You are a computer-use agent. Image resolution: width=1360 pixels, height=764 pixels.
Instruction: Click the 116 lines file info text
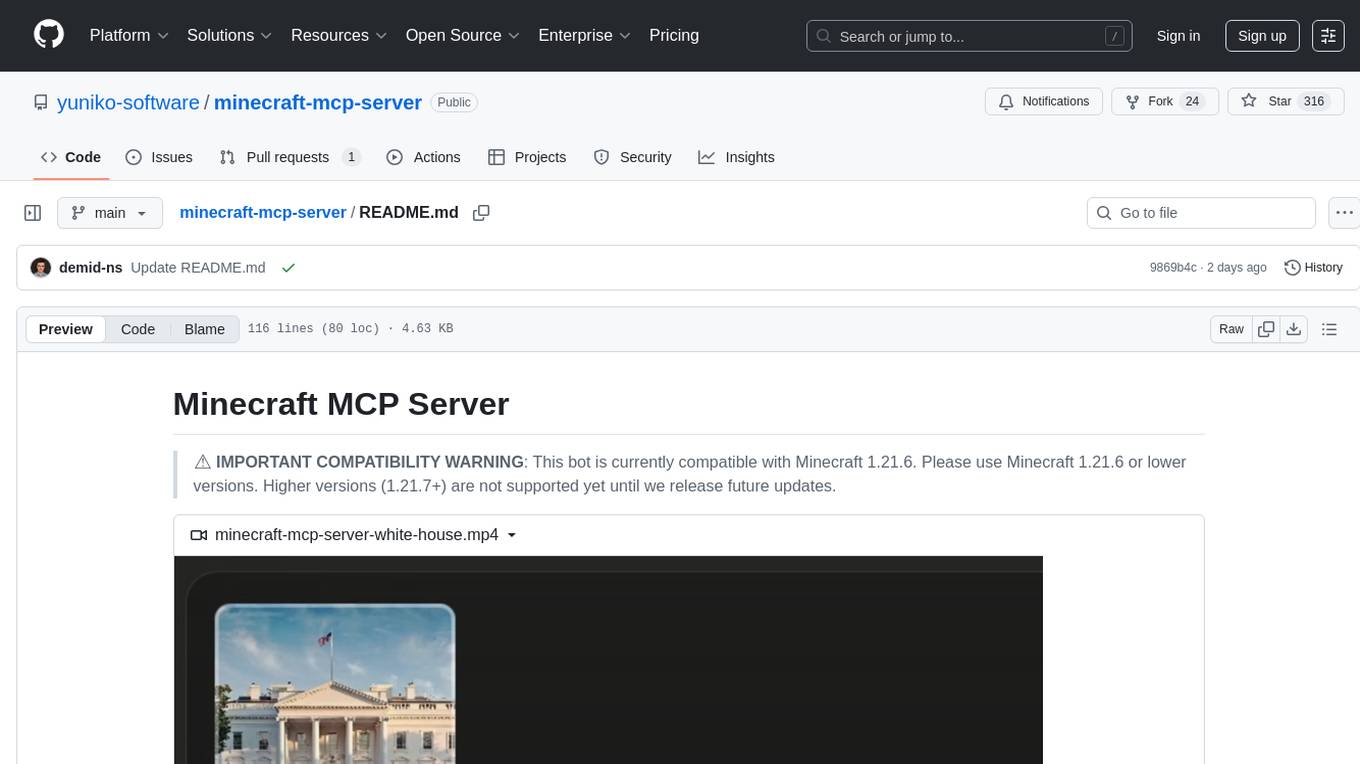pos(350,329)
